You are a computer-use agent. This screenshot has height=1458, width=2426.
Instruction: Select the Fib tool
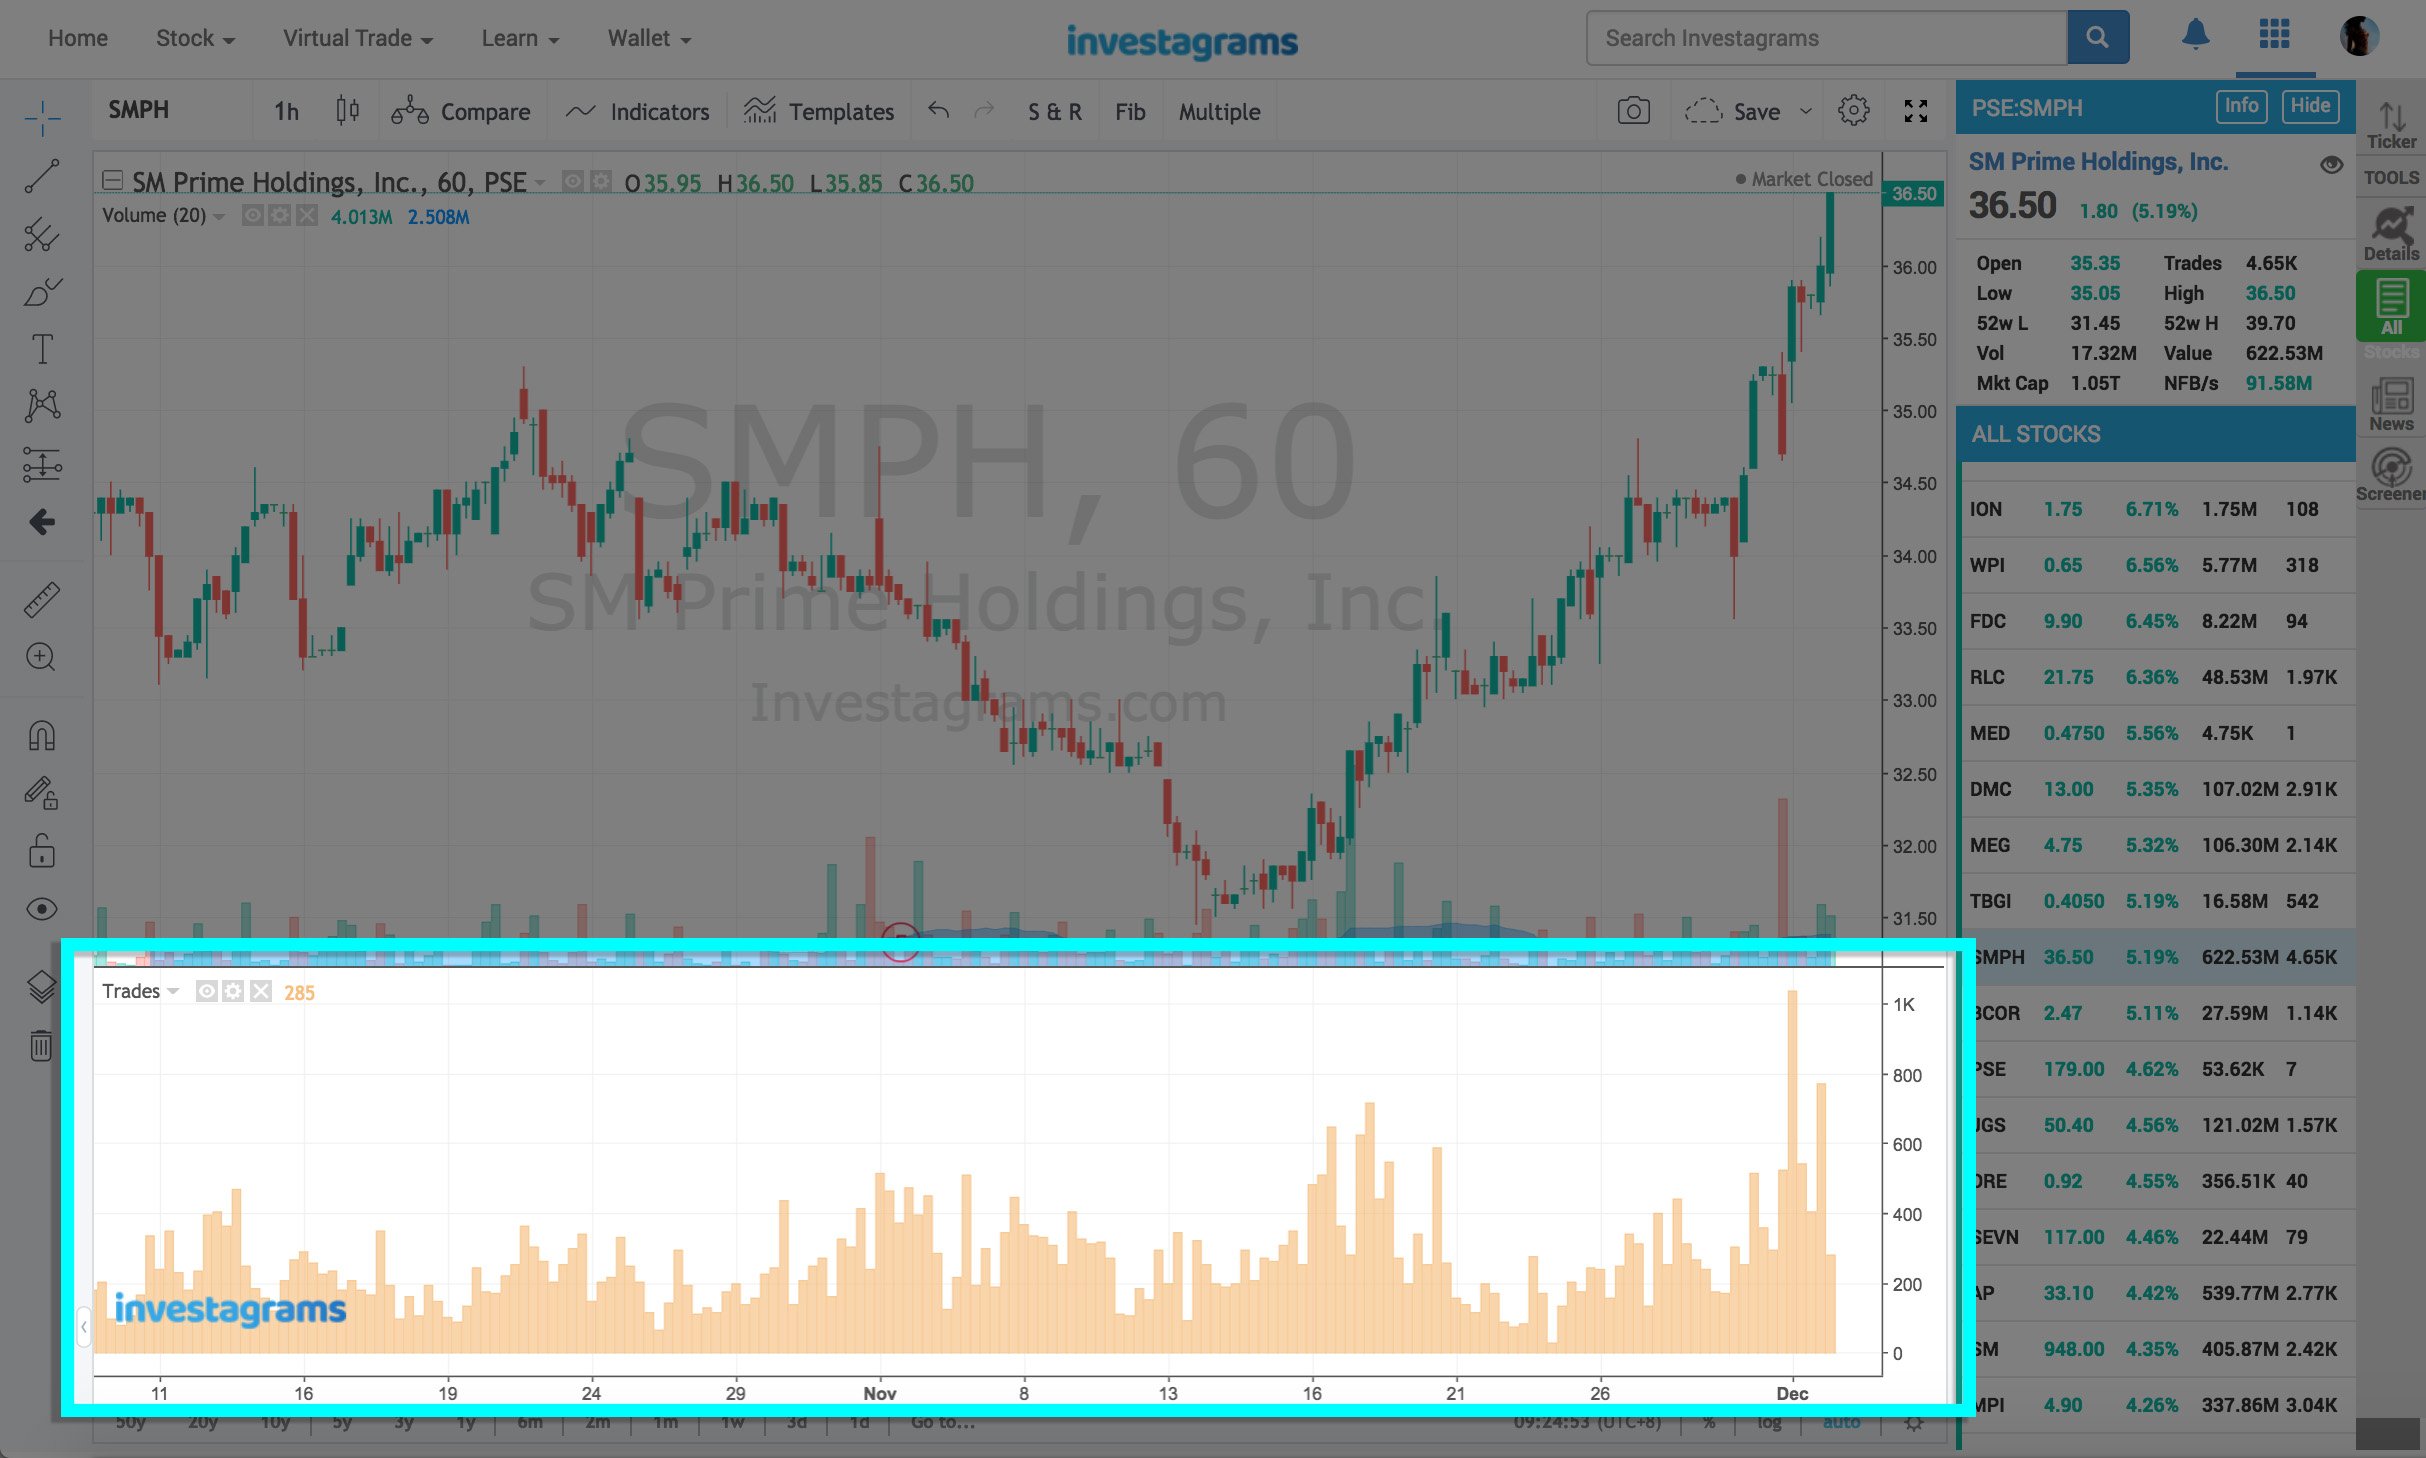coord(1129,111)
